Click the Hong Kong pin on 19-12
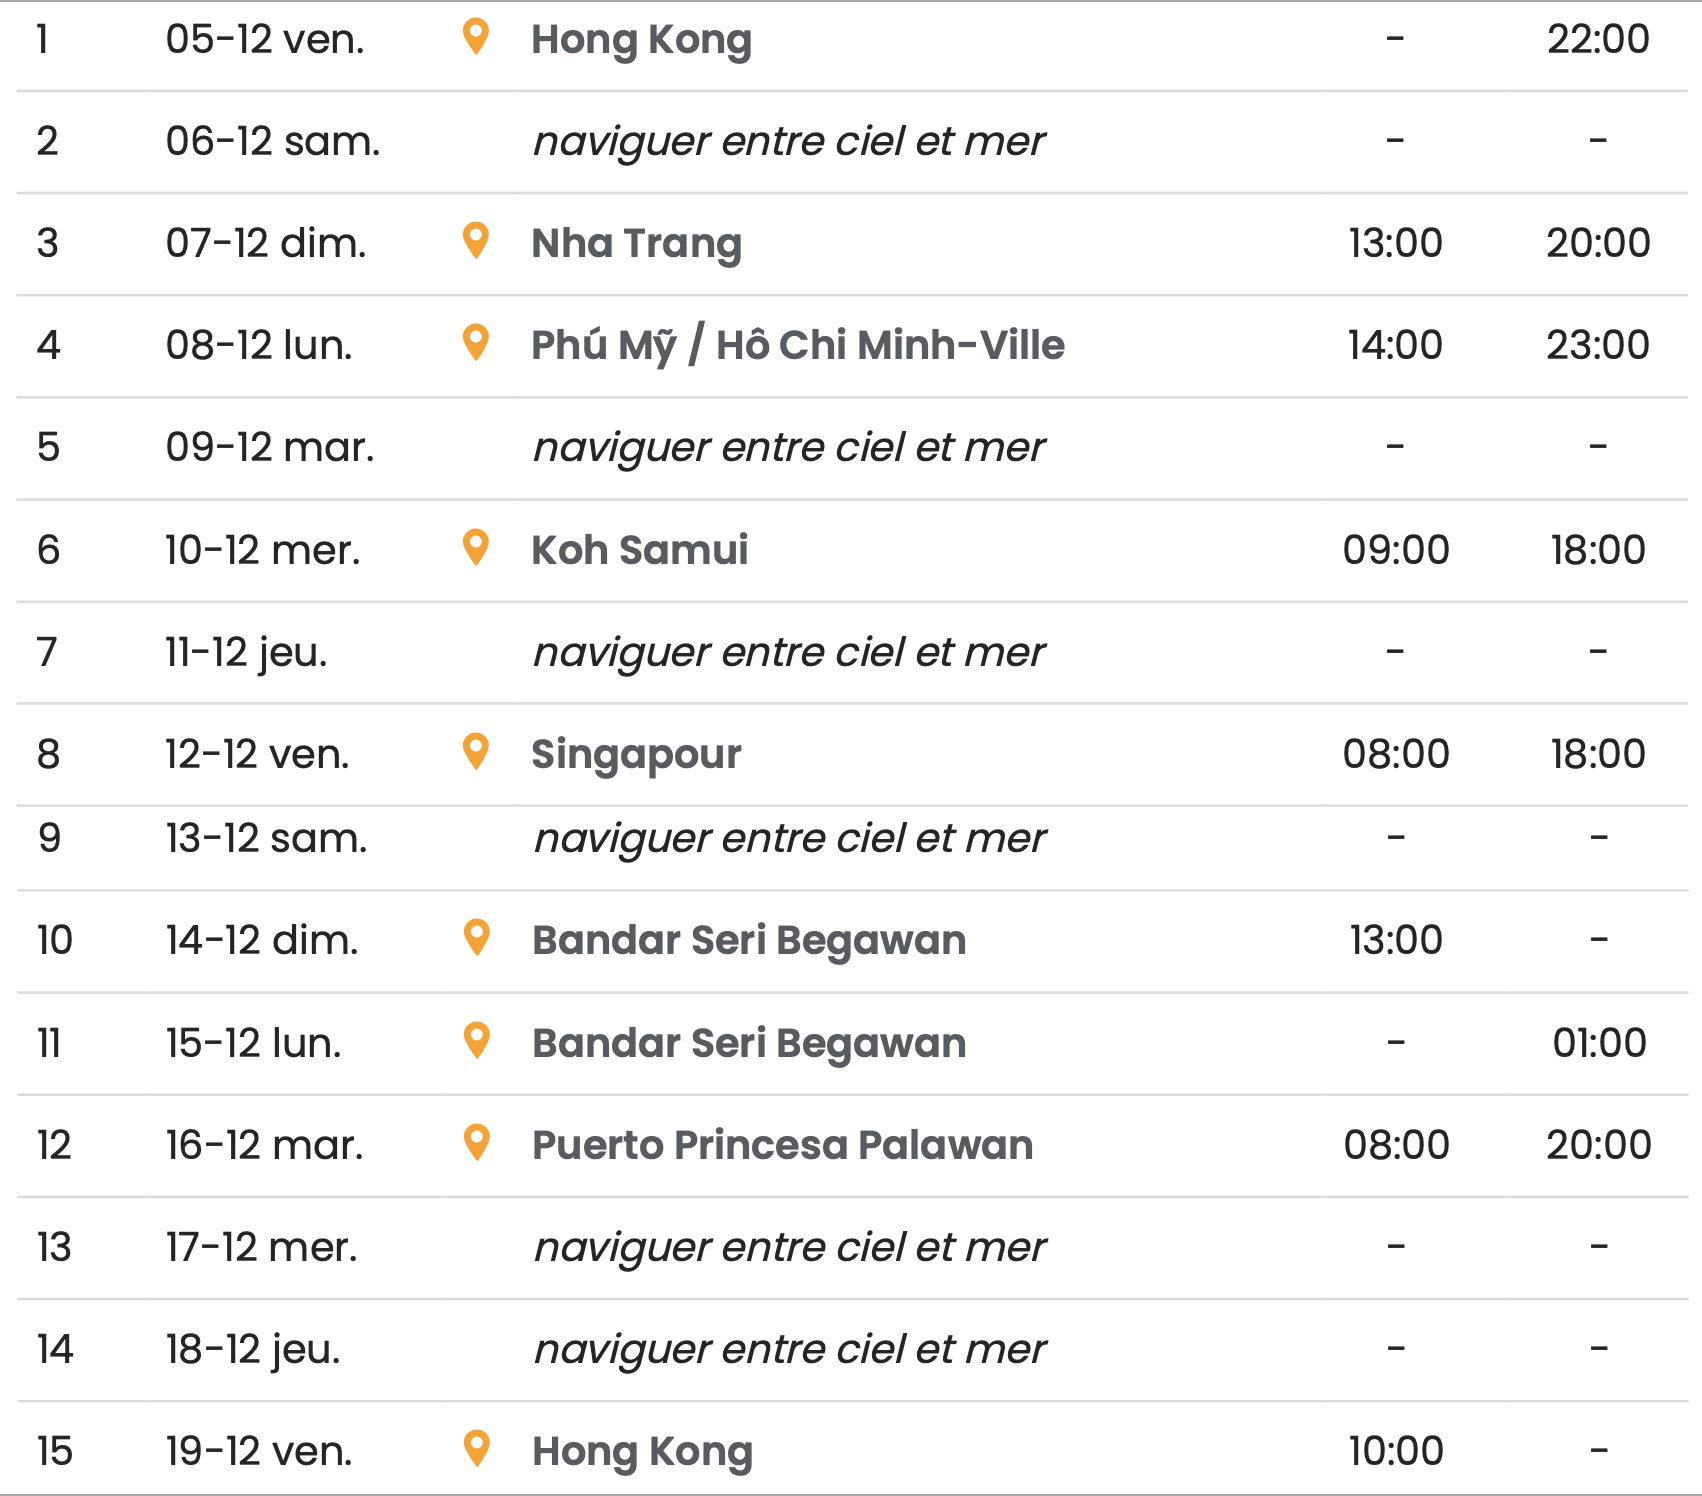1702x1496 pixels. coord(478,1448)
